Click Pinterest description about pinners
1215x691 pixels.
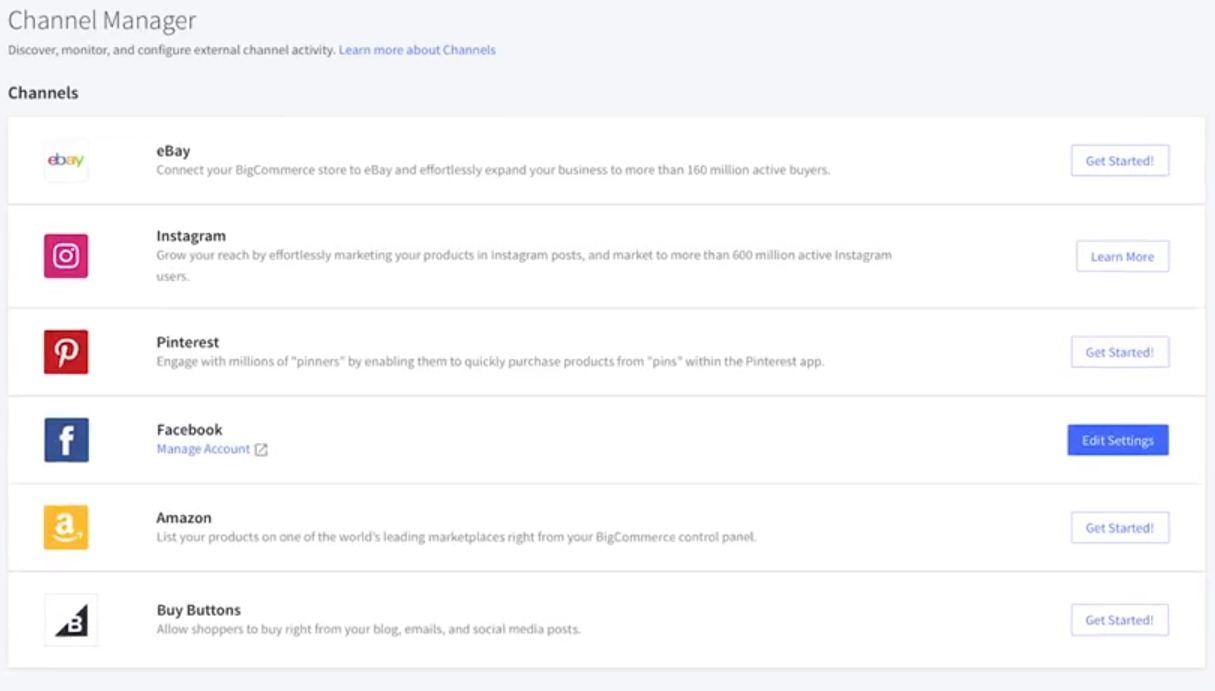pyautogui.click(x=490, y=361)
